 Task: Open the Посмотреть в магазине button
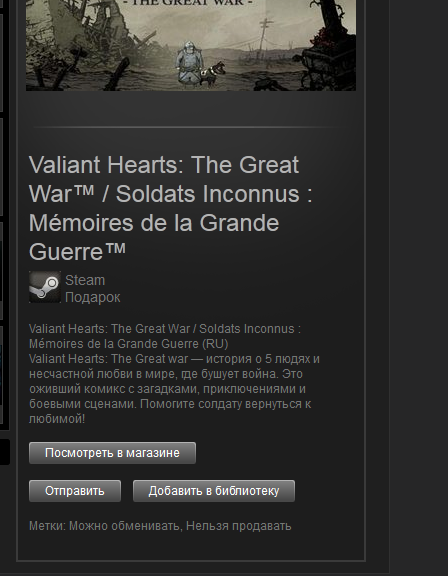click(112, 453)
